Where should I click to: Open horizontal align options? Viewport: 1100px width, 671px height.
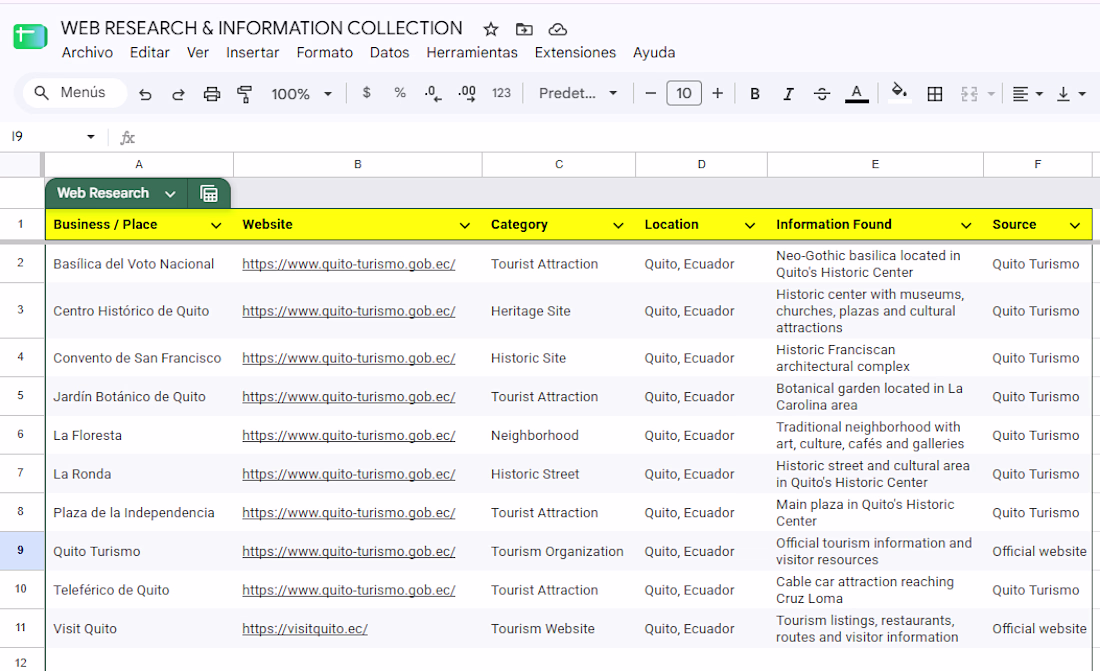1028,93
